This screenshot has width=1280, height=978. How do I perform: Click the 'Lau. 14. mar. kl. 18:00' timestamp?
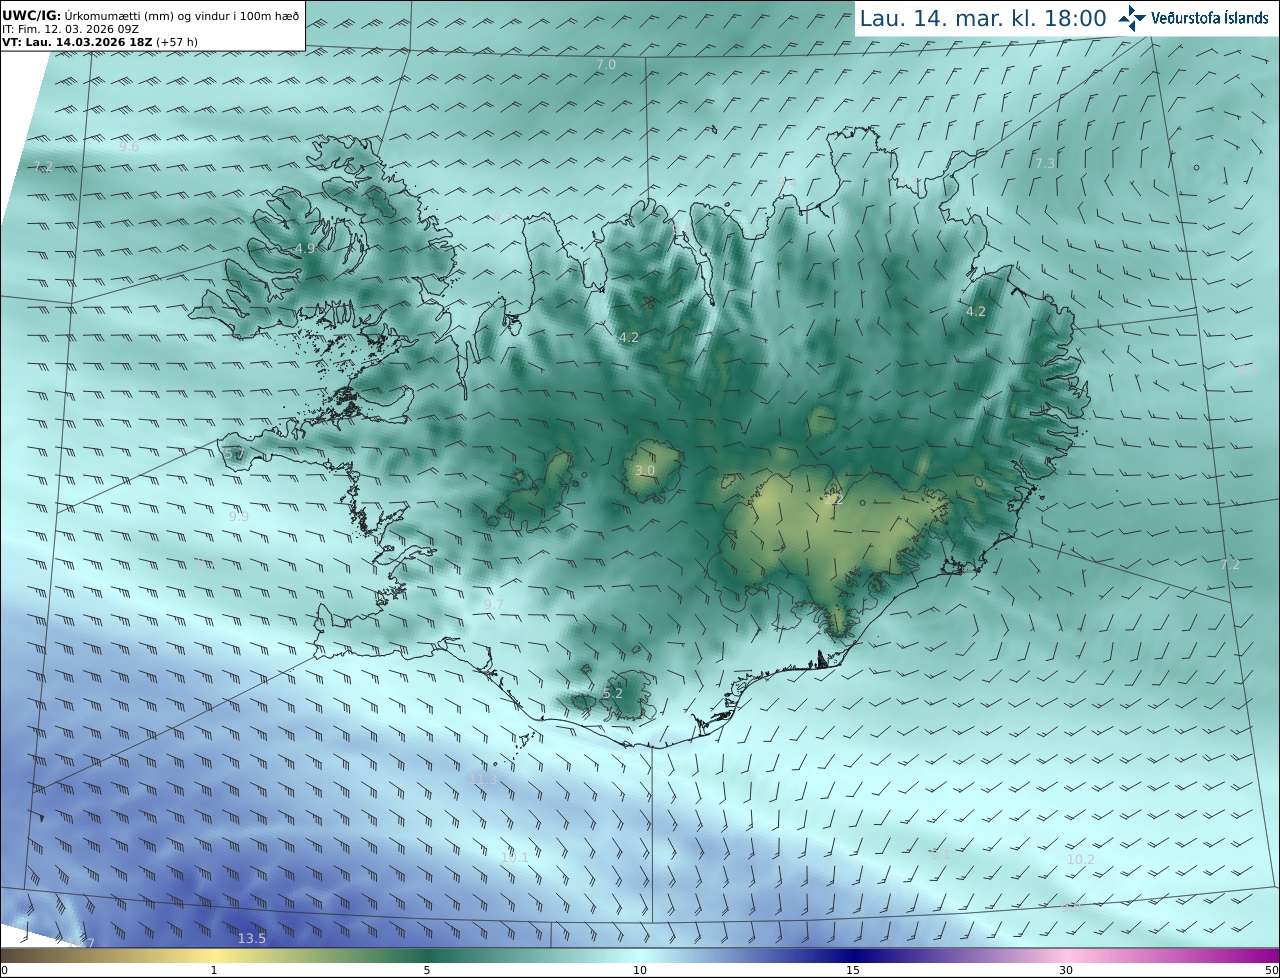(x=983, y=18)
